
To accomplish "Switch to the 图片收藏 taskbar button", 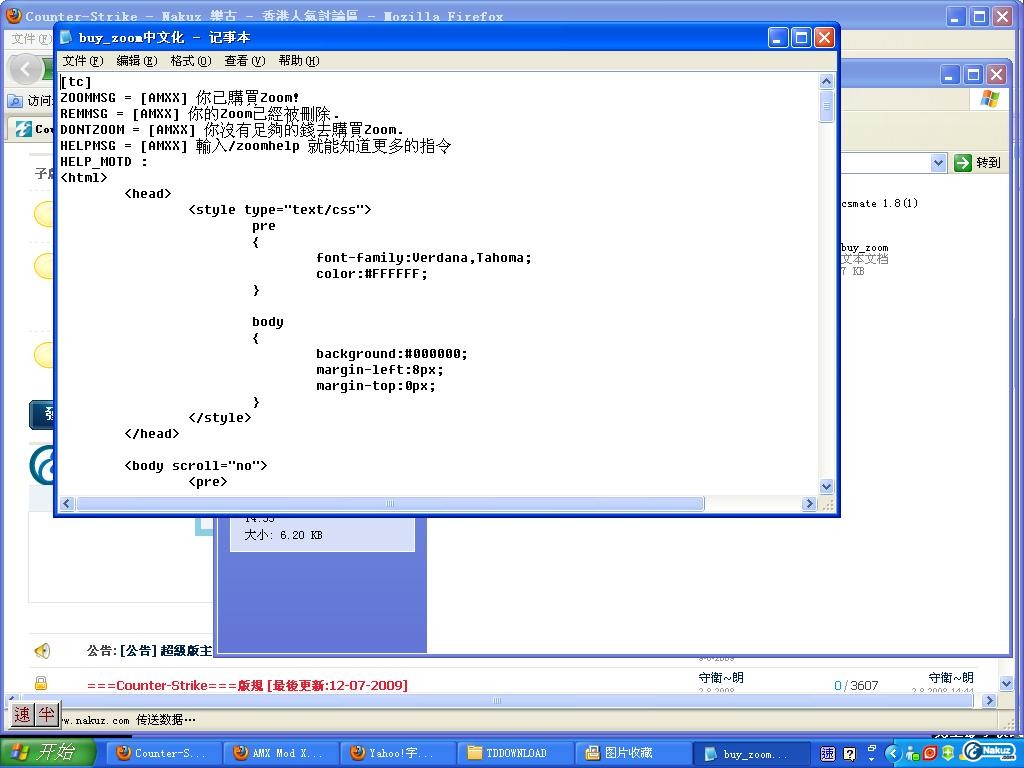I will click(x=633, y=754).
